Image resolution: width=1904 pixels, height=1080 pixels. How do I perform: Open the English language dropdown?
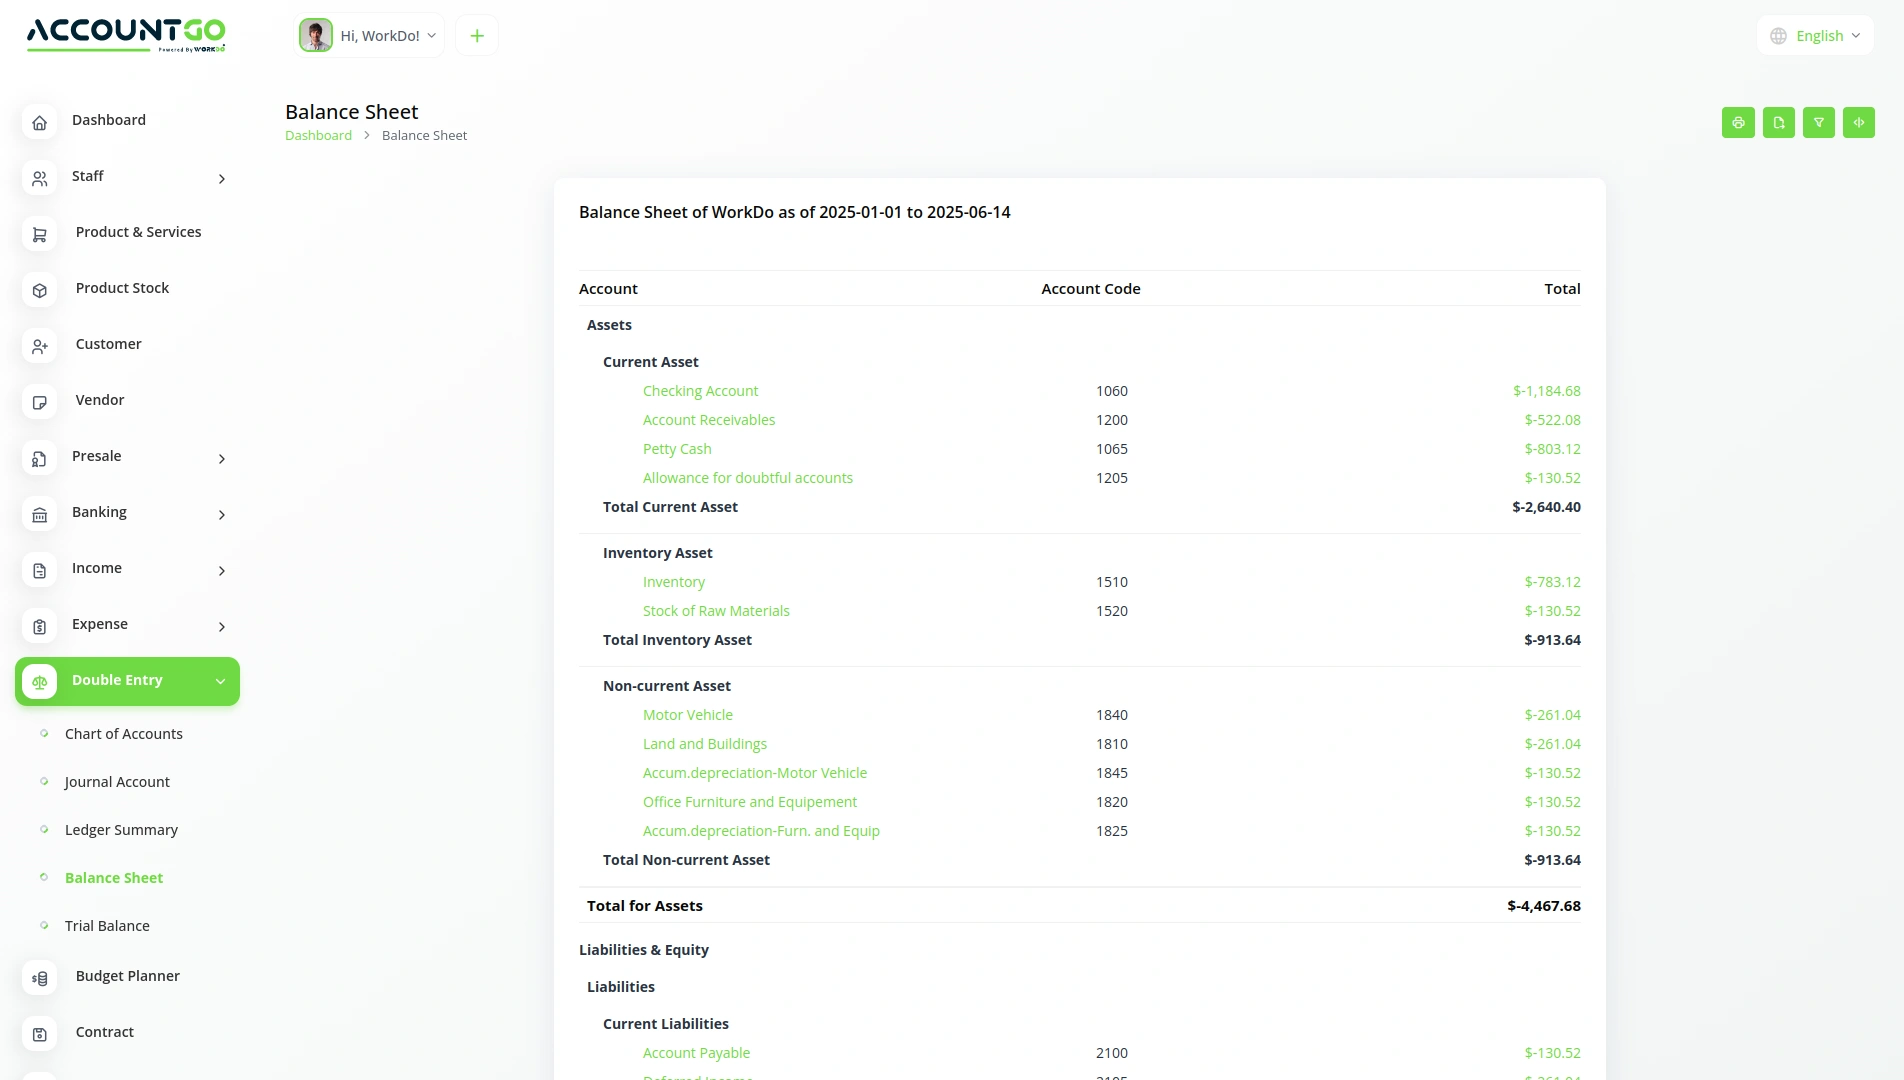pyautogui.click(x=1815, y=36)
